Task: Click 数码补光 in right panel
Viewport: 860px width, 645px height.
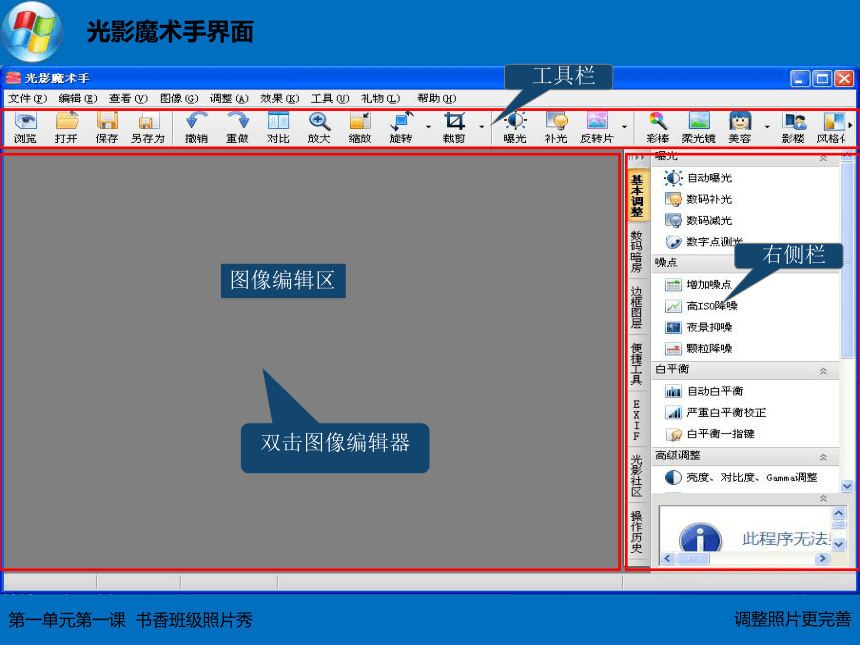Action: 698,199
